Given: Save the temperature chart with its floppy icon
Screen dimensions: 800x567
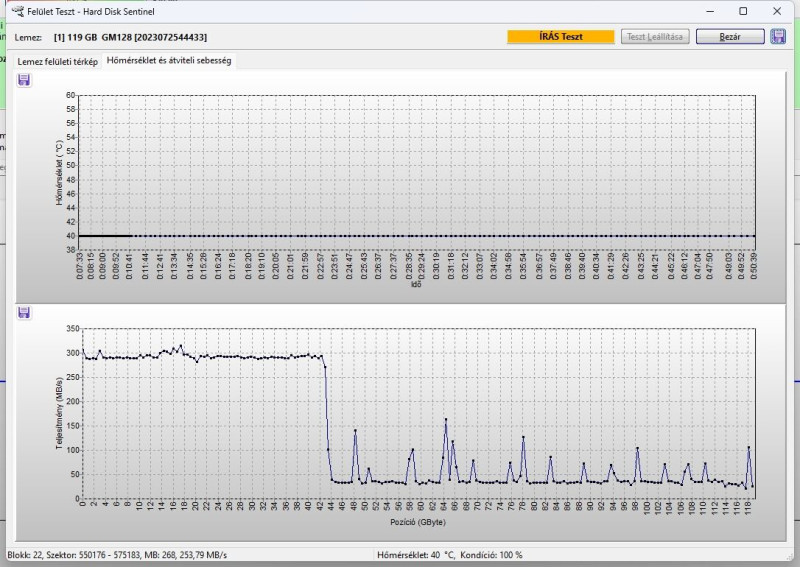Looking at the screenshot, I should point(24,80).
